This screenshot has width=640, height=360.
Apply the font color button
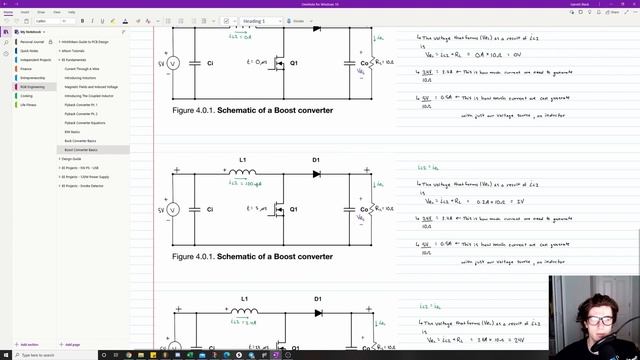pos(125,21)
